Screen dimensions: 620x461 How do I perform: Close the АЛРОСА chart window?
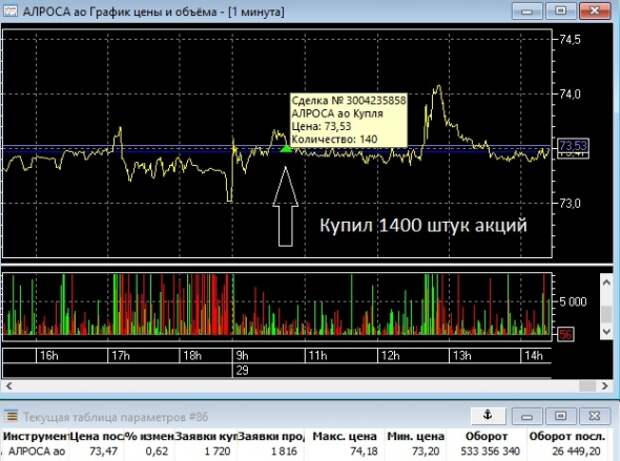coord(595,11)
